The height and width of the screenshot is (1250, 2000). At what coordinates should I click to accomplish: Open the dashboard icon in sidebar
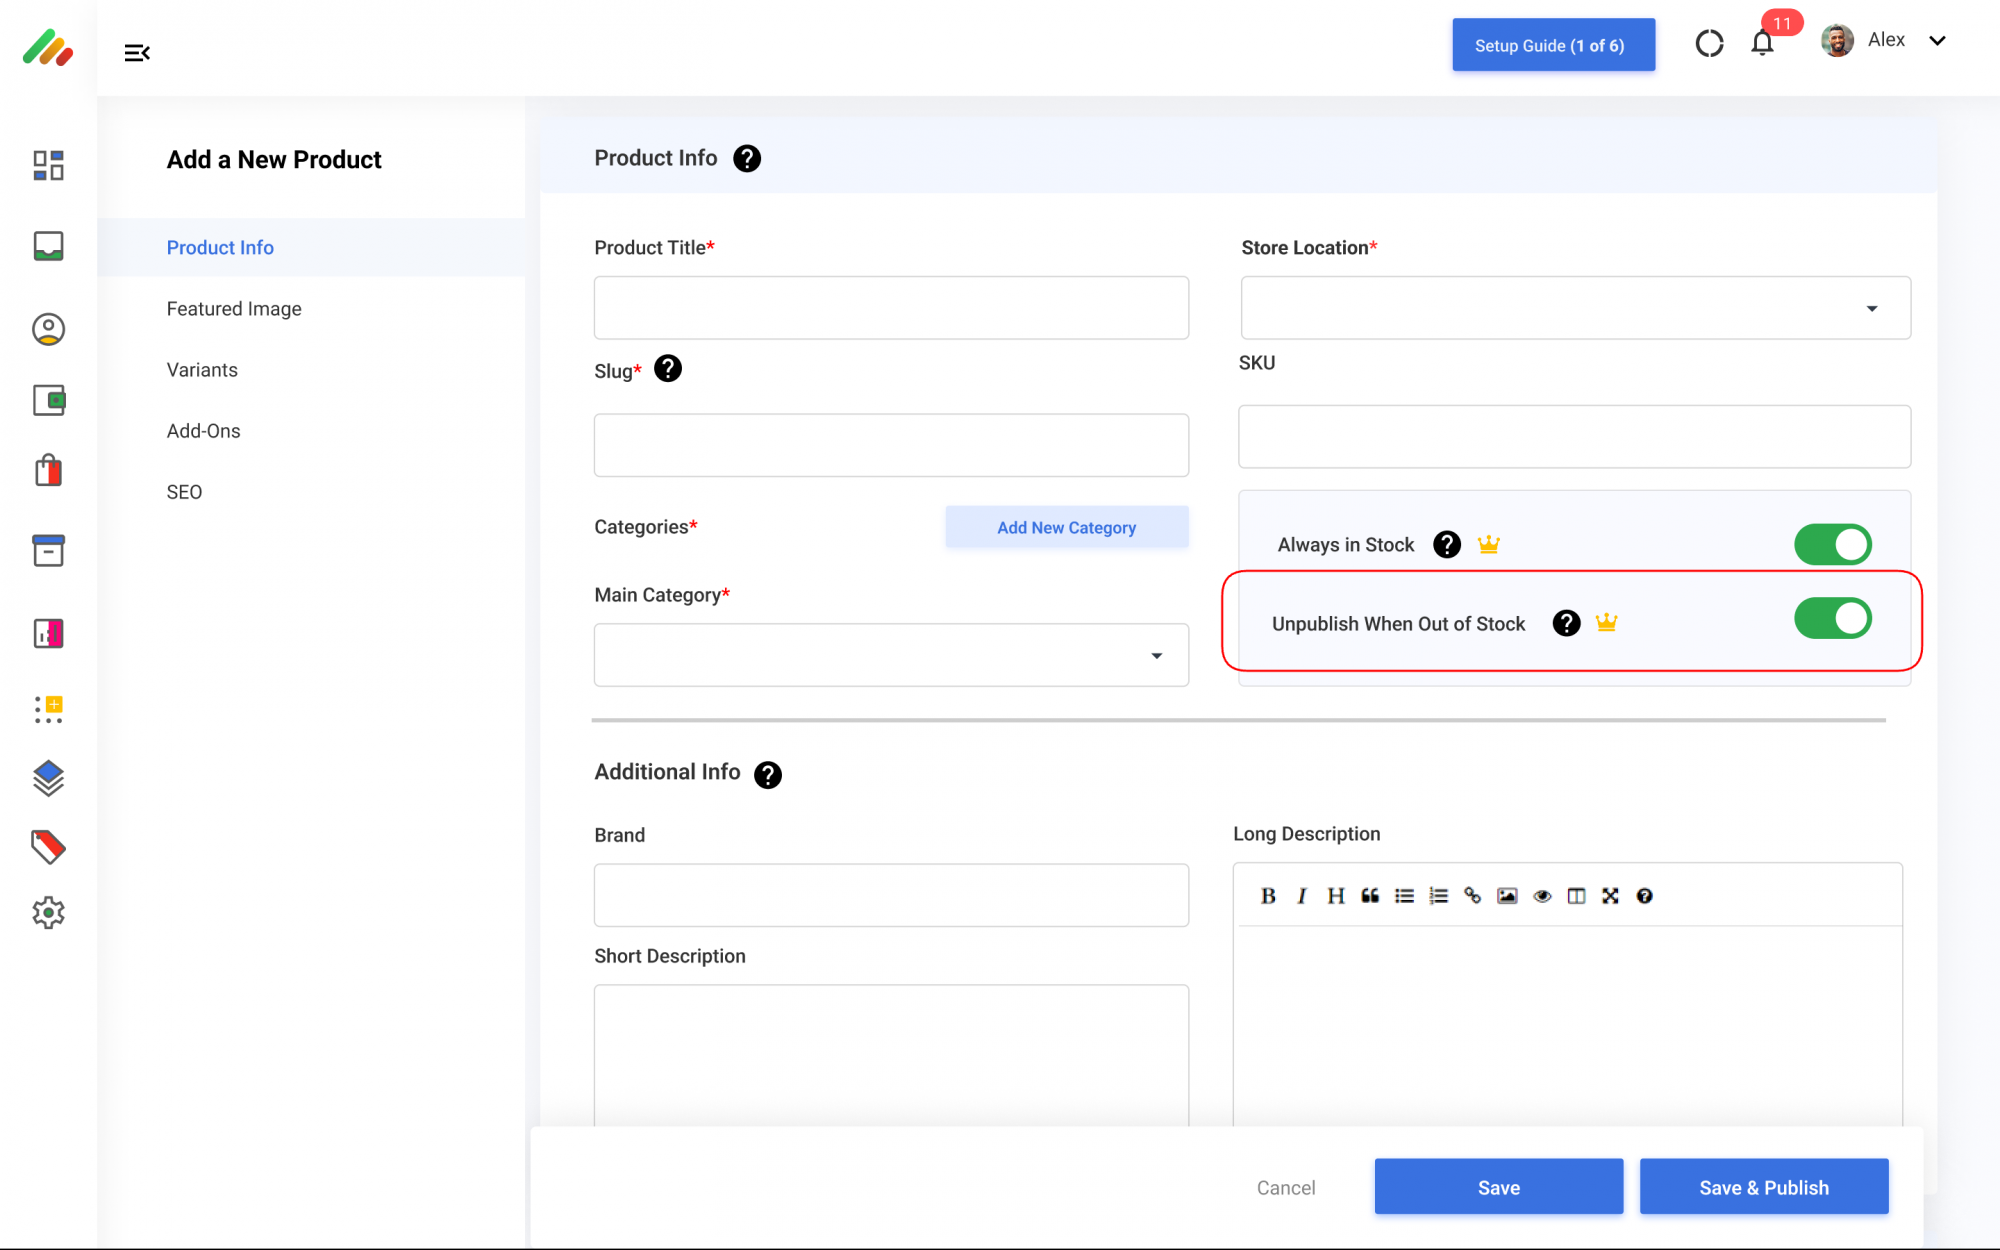(48, 165)
